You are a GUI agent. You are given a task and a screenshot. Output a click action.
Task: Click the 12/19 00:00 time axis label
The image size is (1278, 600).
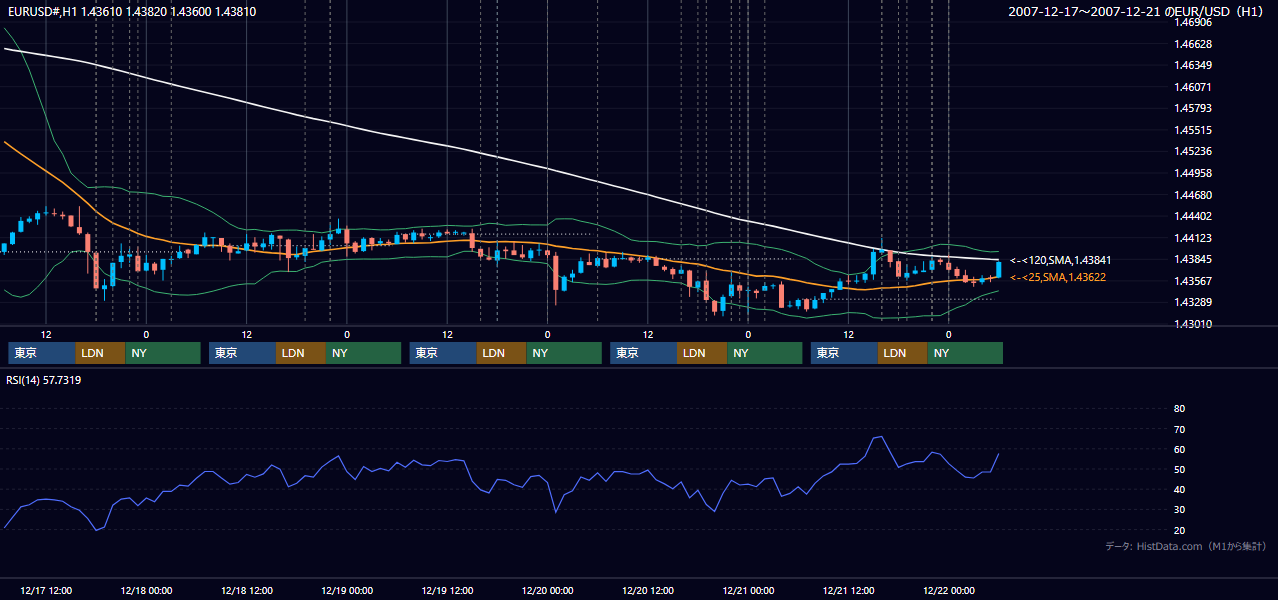coord(347,590)
